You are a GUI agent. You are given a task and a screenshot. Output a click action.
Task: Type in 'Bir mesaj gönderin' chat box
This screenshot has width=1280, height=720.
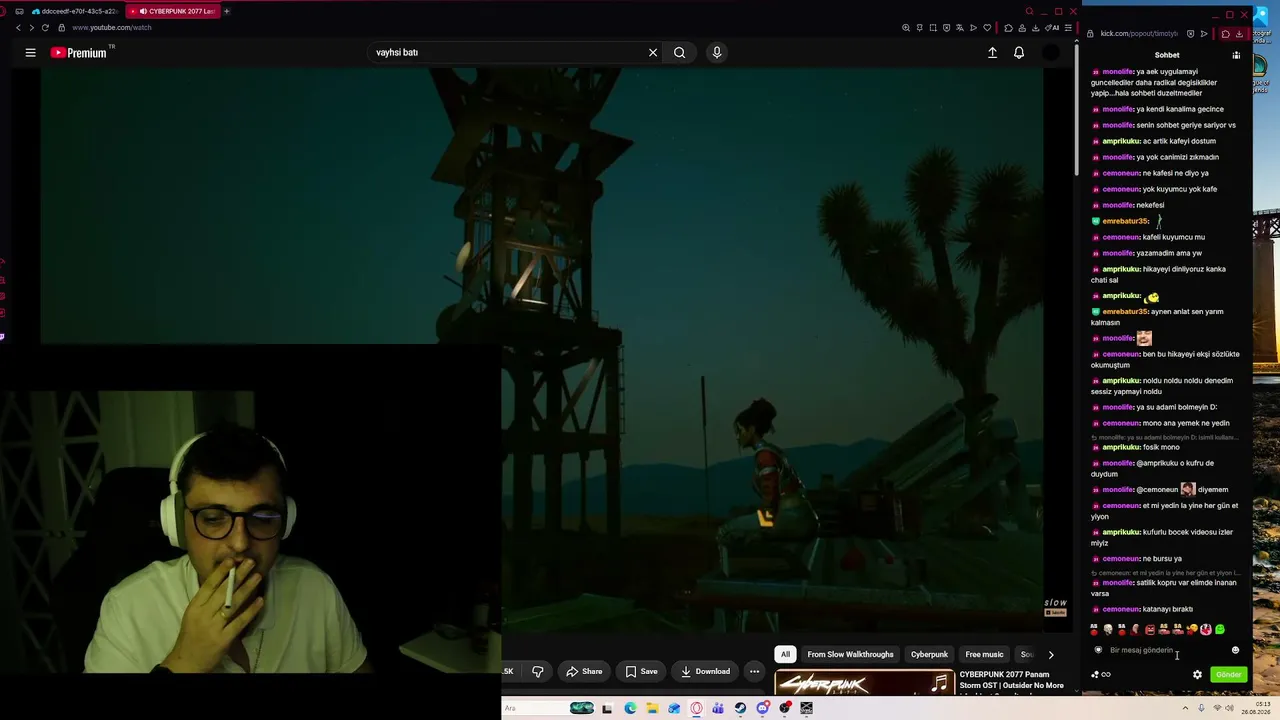tap(1166, 650)
